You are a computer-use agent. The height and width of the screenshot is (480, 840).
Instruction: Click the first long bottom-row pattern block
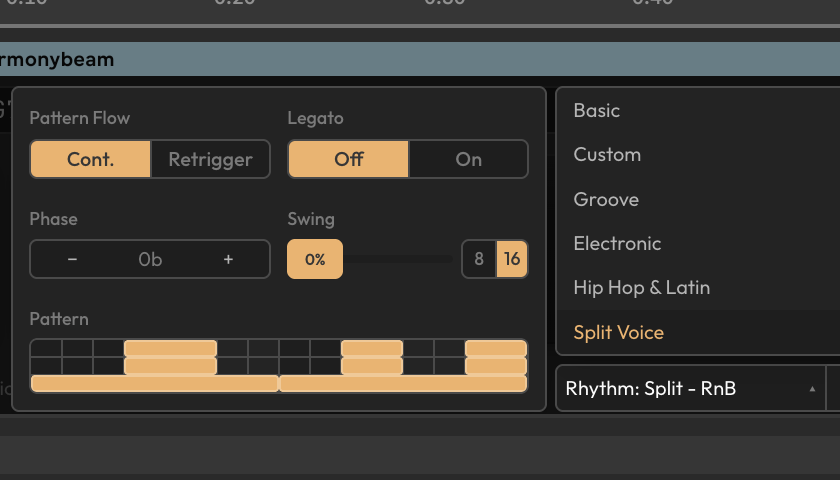click(x=154, y=384)
